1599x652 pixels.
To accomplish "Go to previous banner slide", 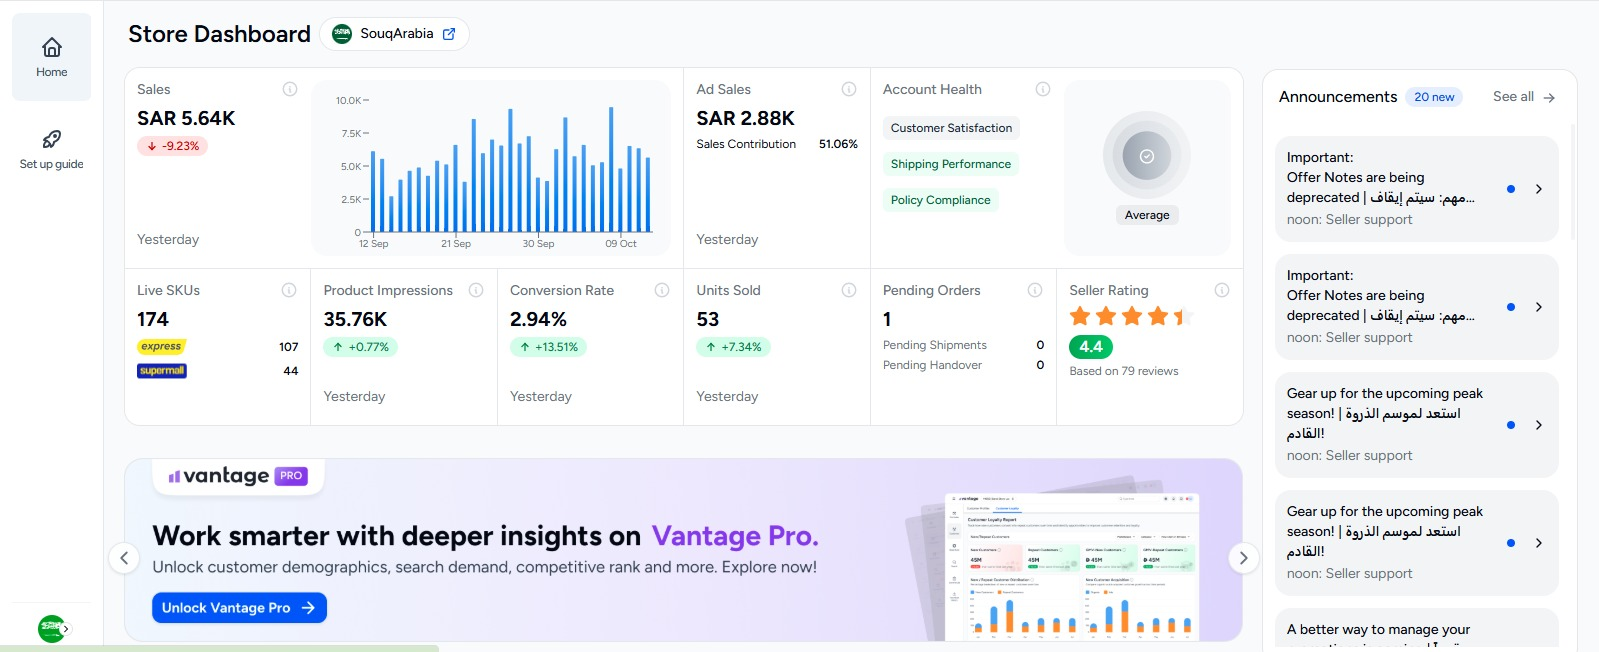I will [124, 558].
